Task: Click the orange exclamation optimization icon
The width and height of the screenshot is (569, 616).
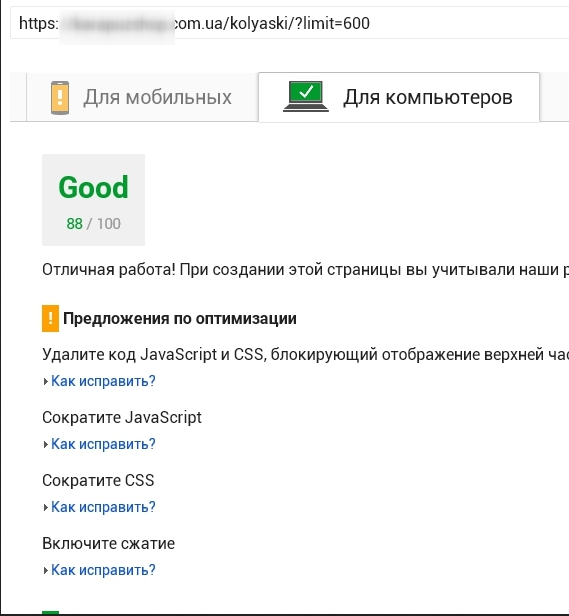Action: pyautogui.click(x=50, y=318)
